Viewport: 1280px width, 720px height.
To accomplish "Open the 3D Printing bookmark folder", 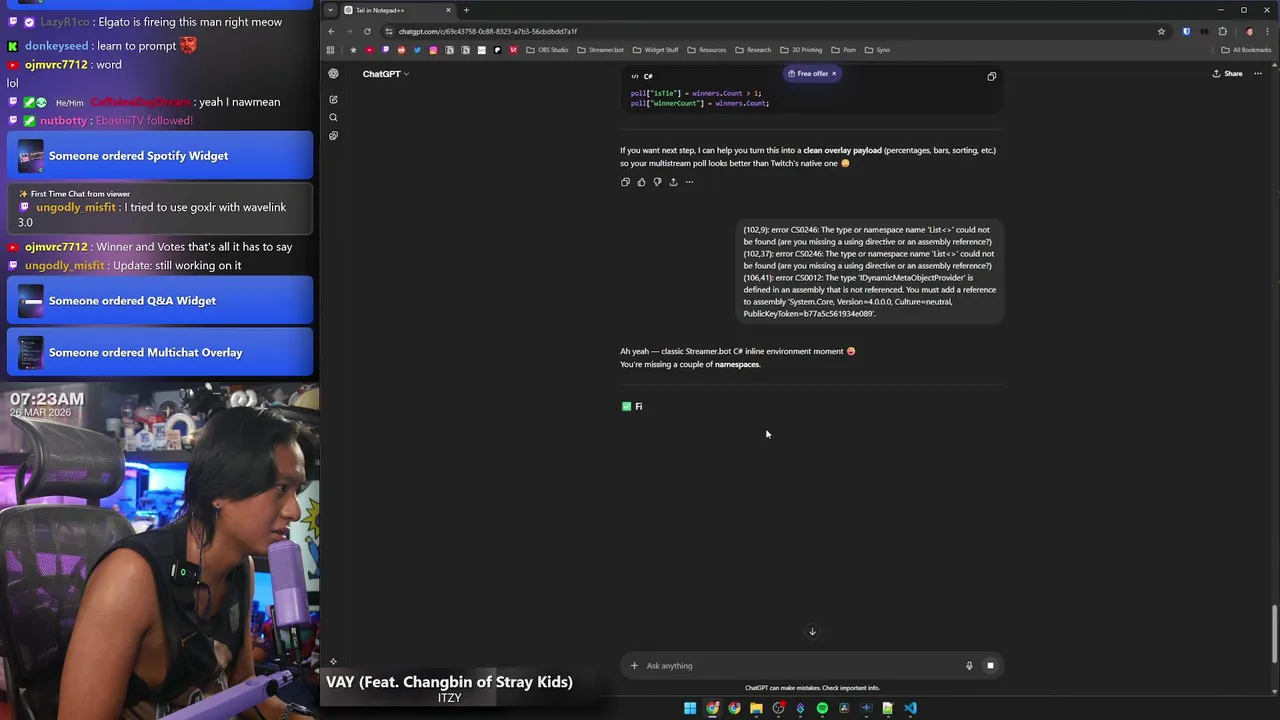I will click(x=801, y=50).
